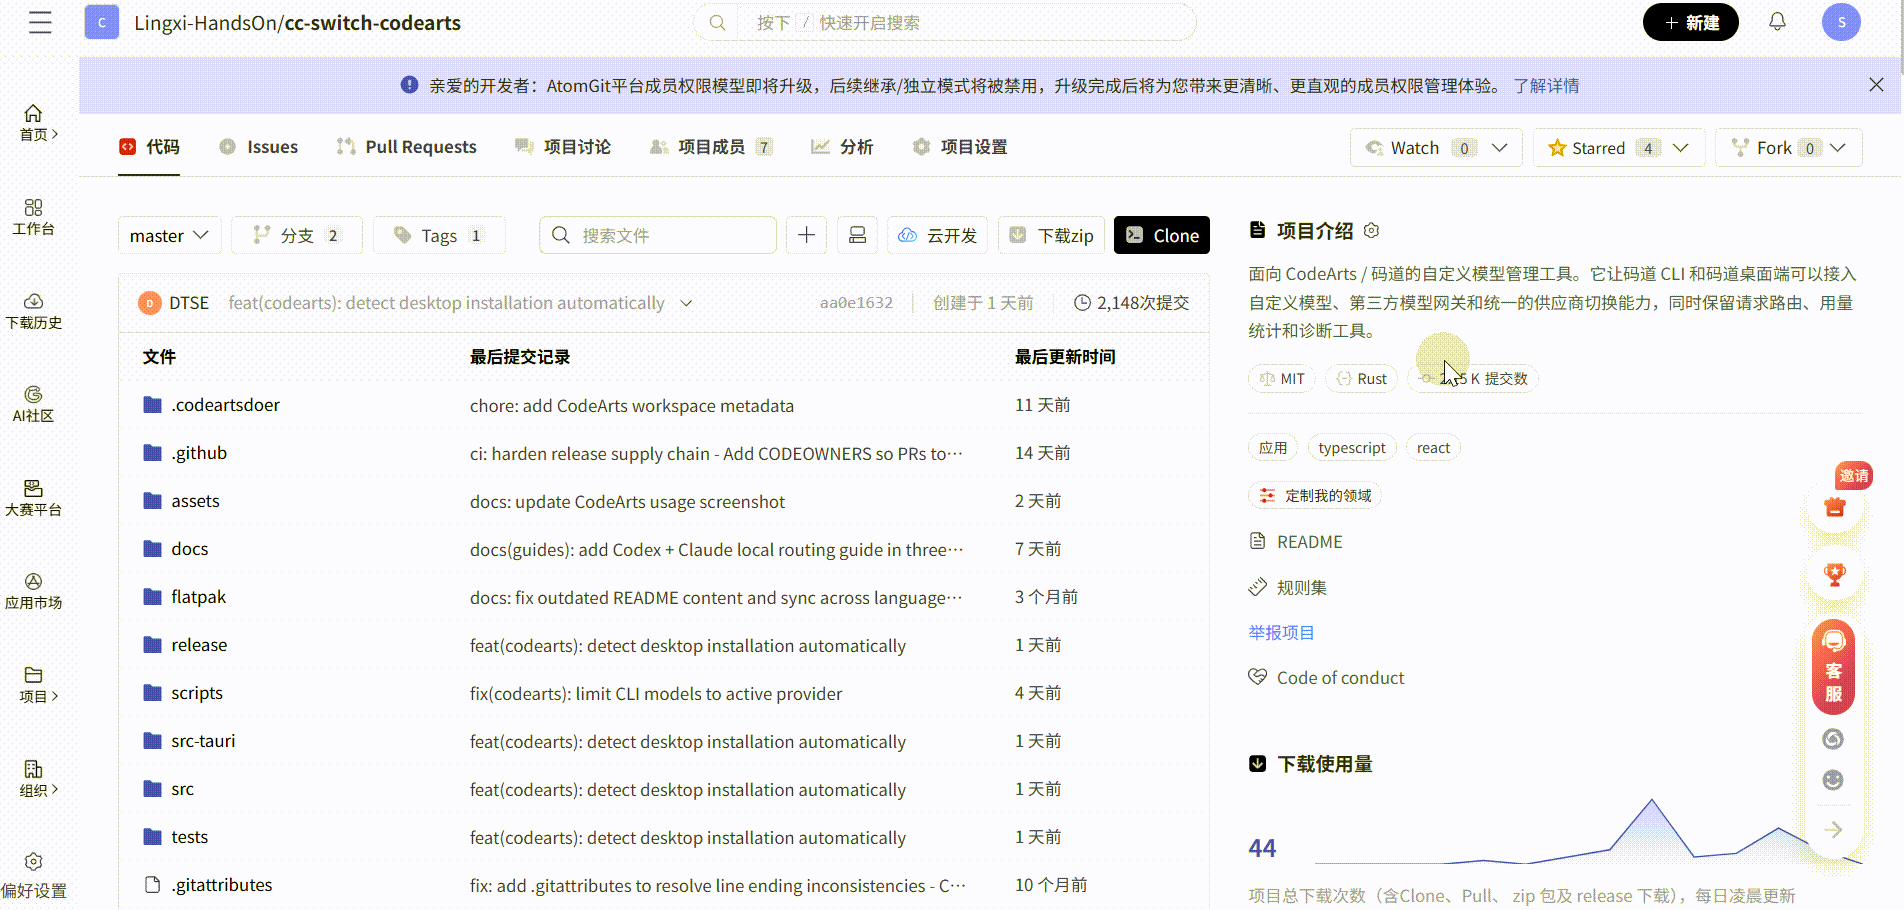1904x910 pixels.
Task: Expand the latest commit message details
Action: click(686, 303)
